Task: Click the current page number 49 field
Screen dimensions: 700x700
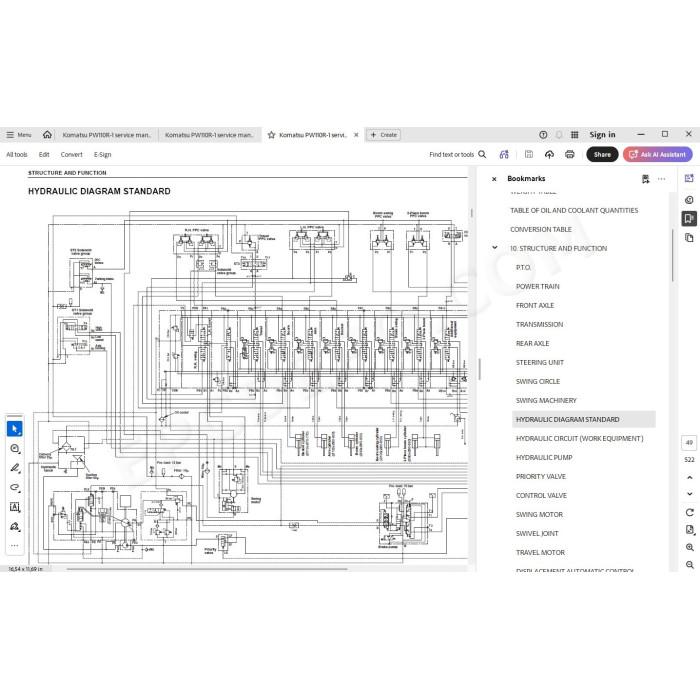Action: click(x=689, y=442)
